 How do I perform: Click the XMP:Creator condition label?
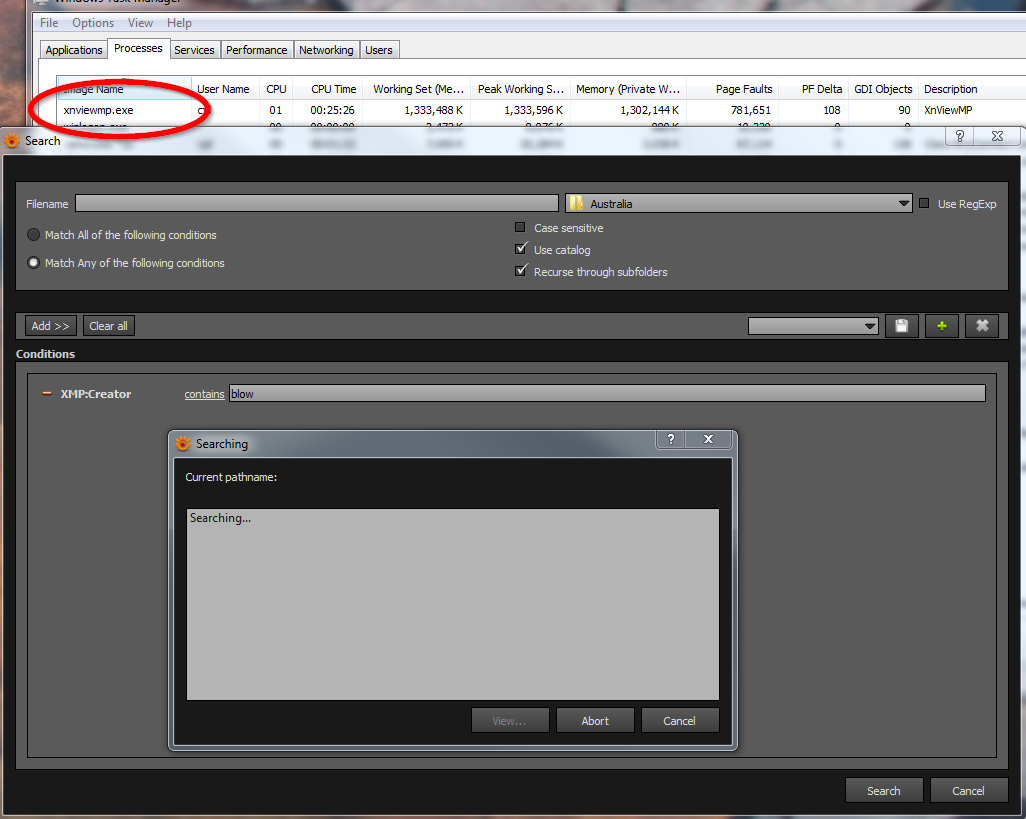tap(96, 394)
